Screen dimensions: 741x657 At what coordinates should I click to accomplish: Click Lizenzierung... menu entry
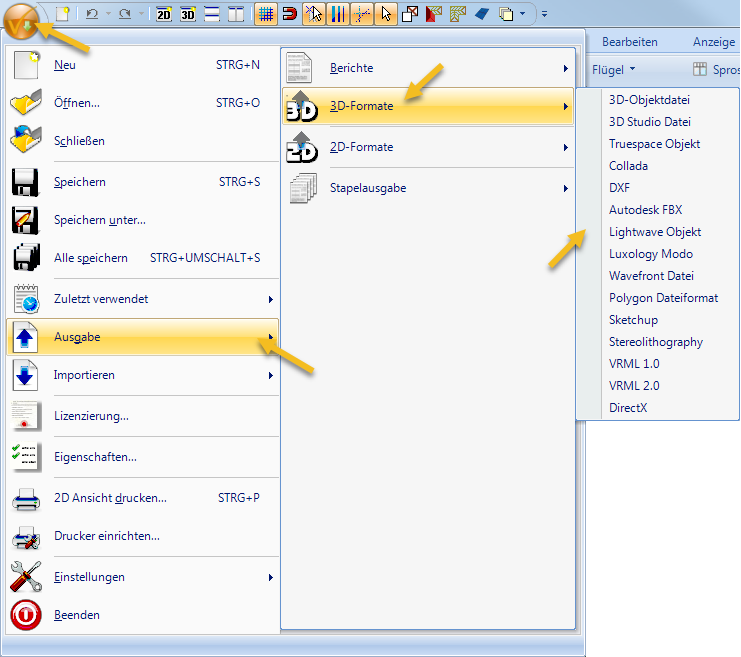pyautogui.click(x=91, y=416)
